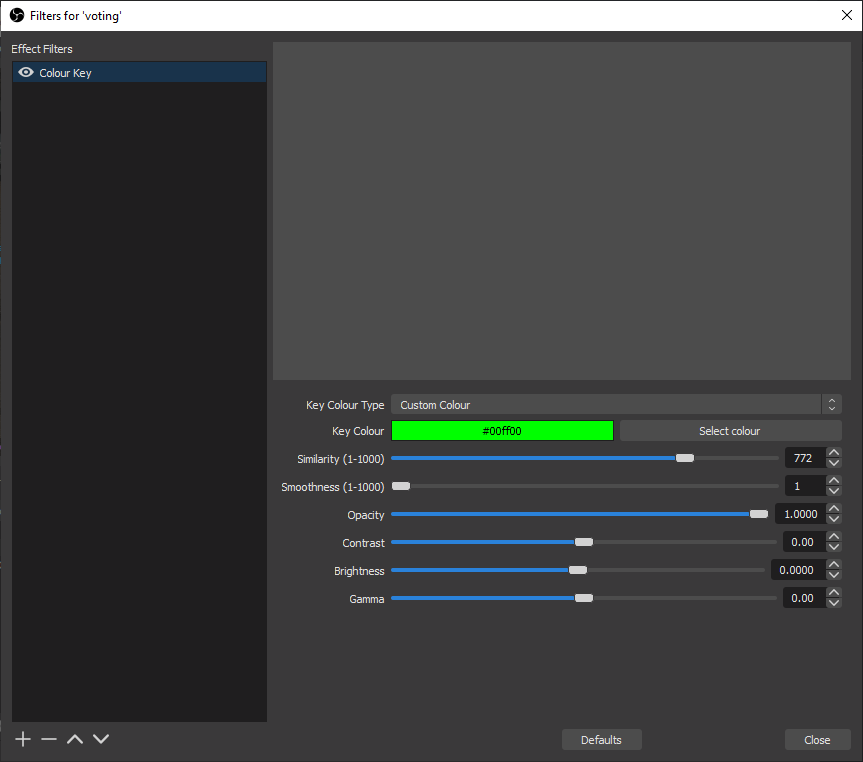Remove the selected filter using the minus icon
This screenshot has height=762, width=863.
48,738
